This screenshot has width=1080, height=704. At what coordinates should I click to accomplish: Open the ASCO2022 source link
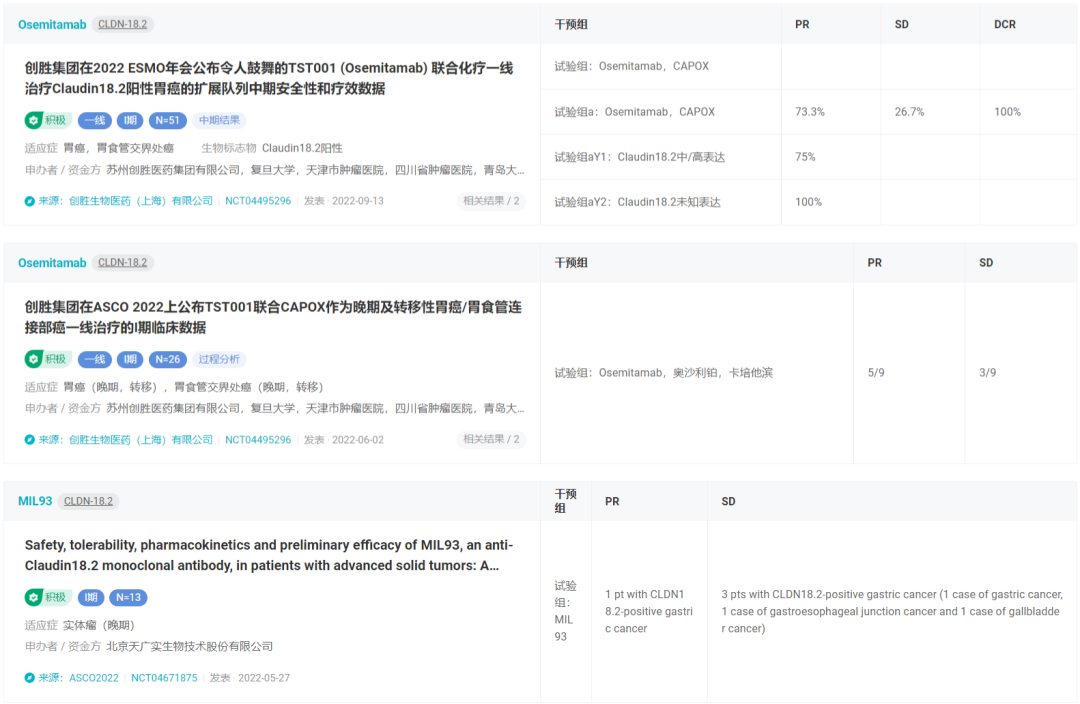(x=93, y=678)
